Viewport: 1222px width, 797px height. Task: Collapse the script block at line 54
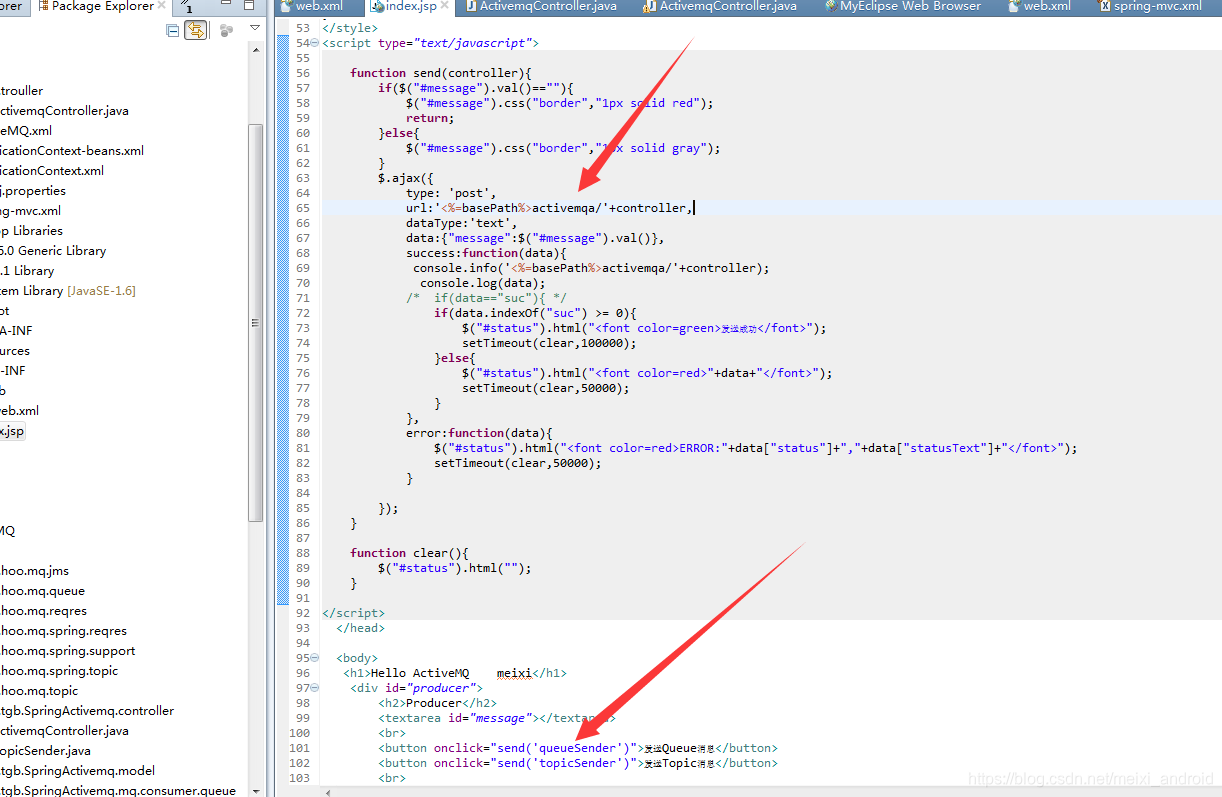(x=315, y=43)
